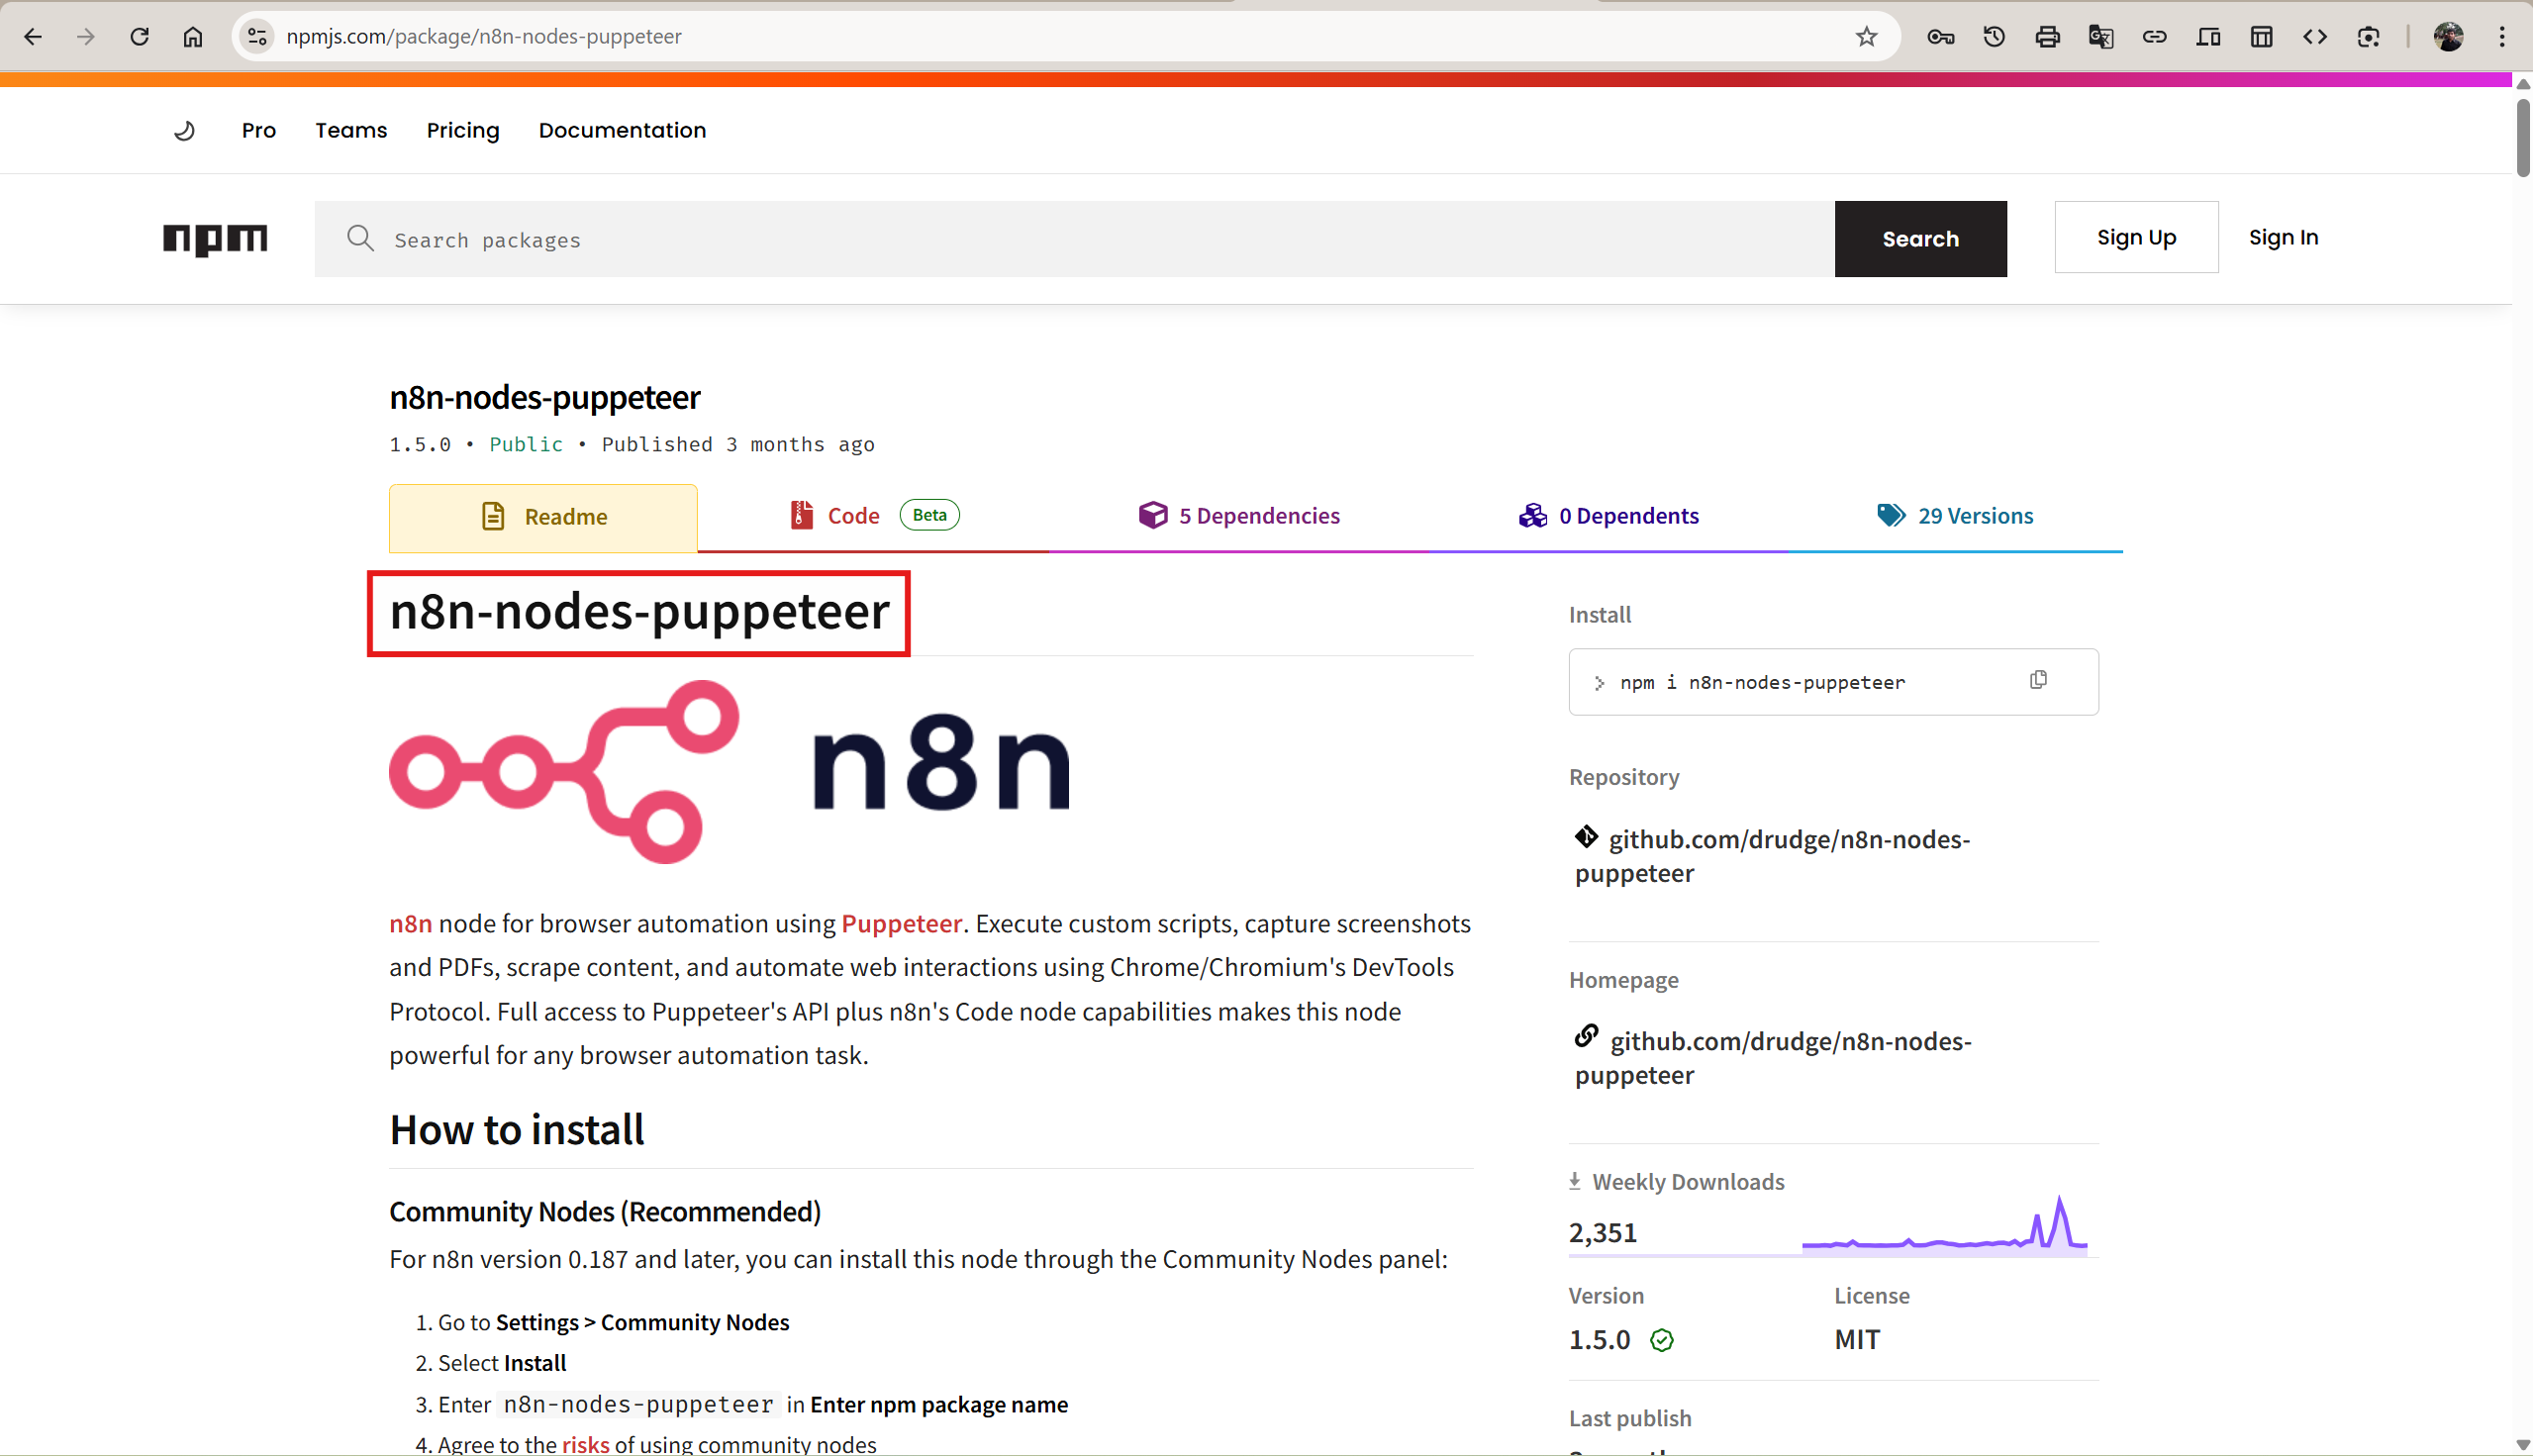2533x1456 pixels.
Task: Open the Puppeteer link in the description
Action: click(901, 923)
